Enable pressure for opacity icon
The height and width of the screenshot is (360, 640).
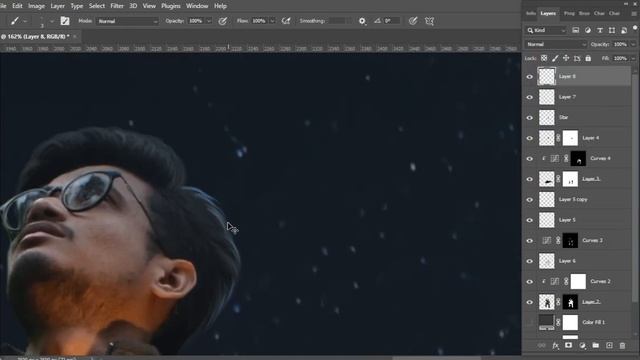[222, 21]
